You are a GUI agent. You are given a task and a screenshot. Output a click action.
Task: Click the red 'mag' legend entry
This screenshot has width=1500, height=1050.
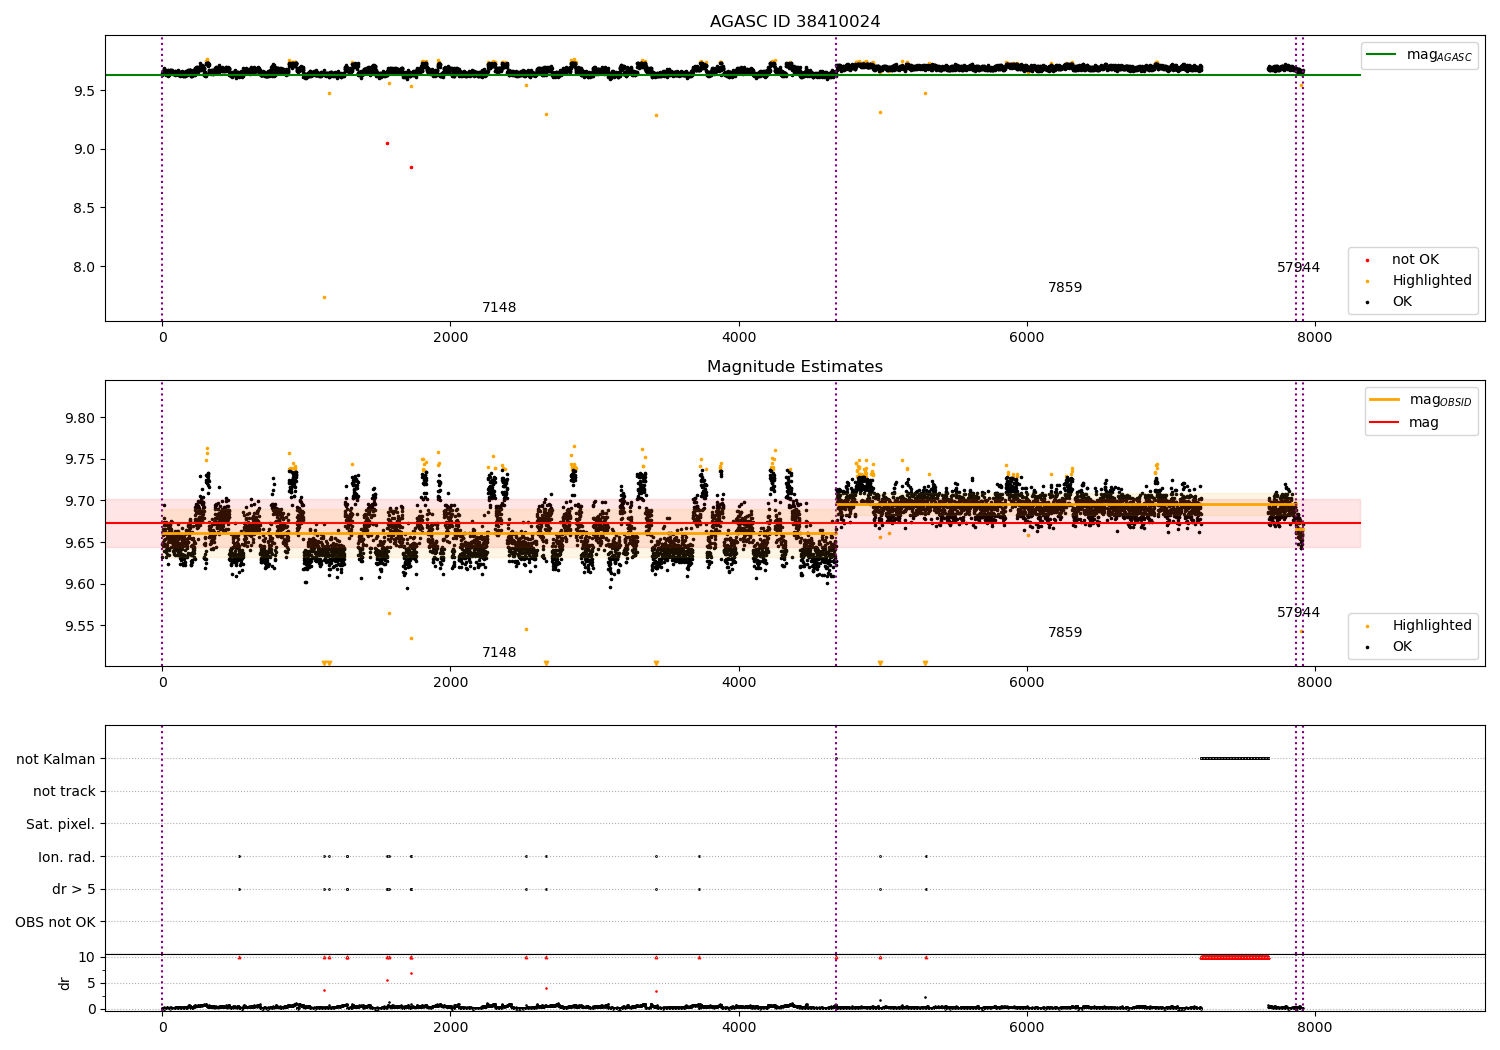pyautogui.click(x=1405, y=422)
